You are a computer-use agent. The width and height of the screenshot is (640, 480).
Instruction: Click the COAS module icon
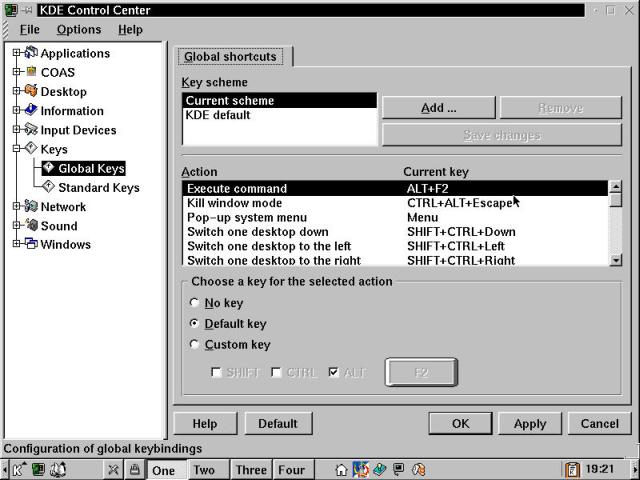tap(31, 73)
